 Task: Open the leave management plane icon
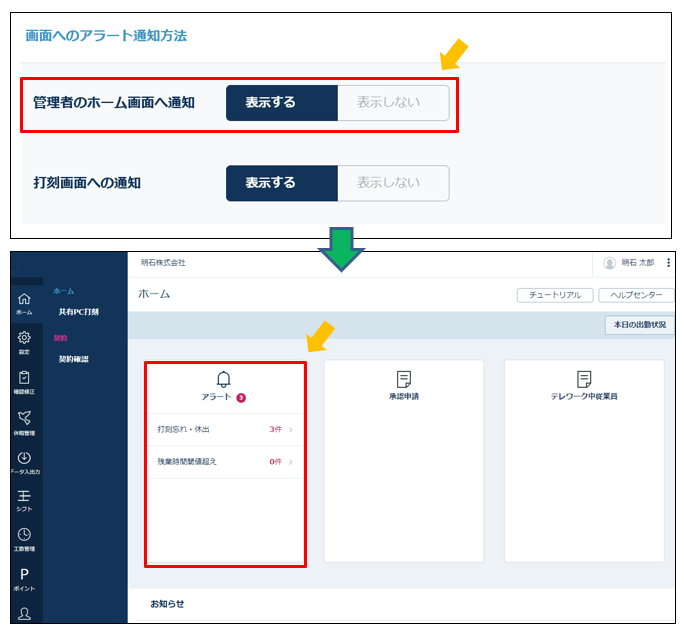tap(24, 418)
